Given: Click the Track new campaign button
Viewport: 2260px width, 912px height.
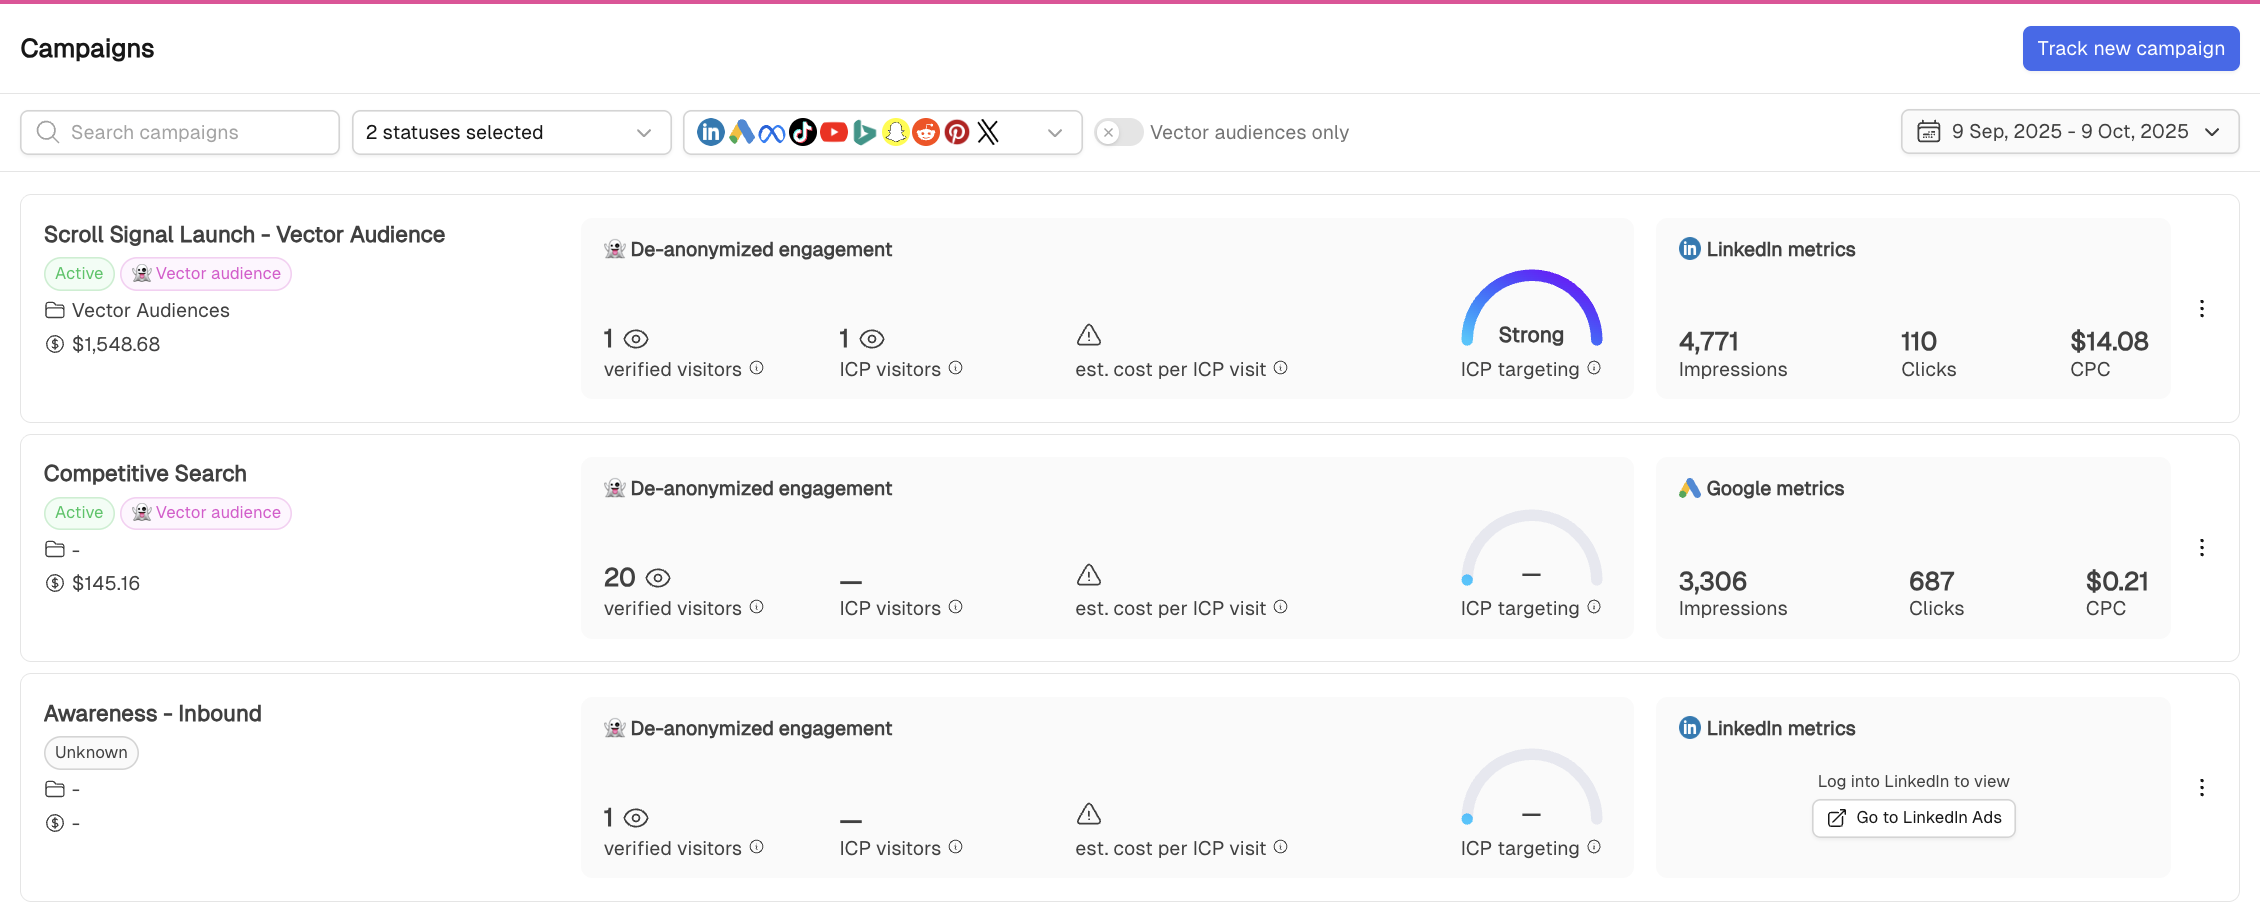Looking at the screenshot, I should point(2131,48).
